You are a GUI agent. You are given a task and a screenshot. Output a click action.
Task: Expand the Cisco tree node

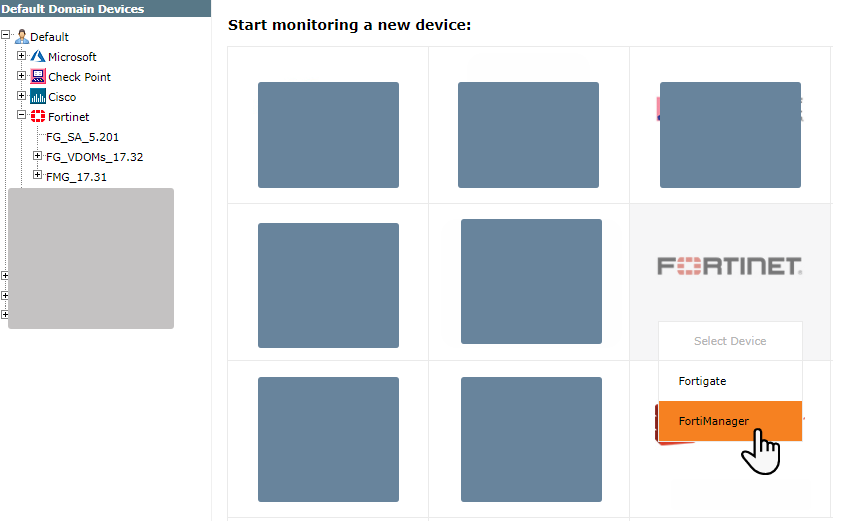21,96
